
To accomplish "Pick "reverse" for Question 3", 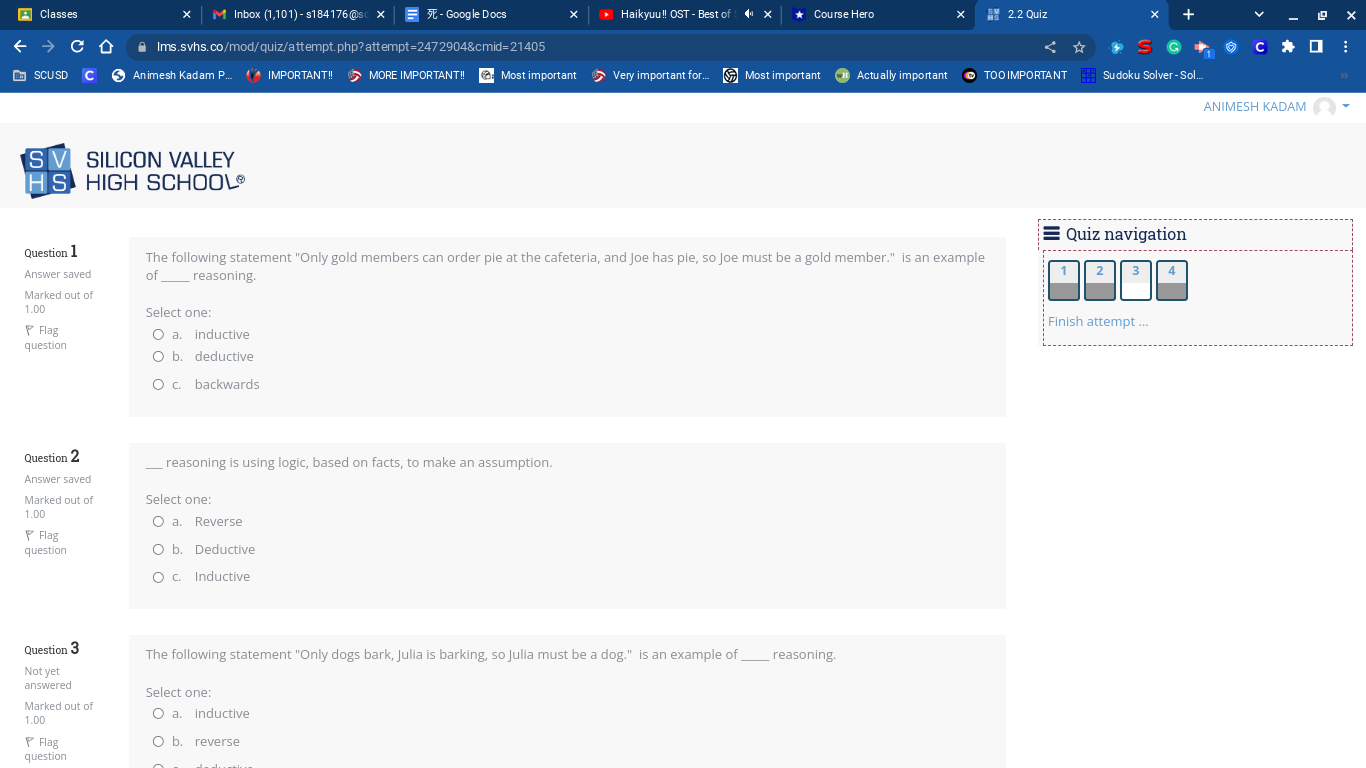I will (x=158, y=741).
